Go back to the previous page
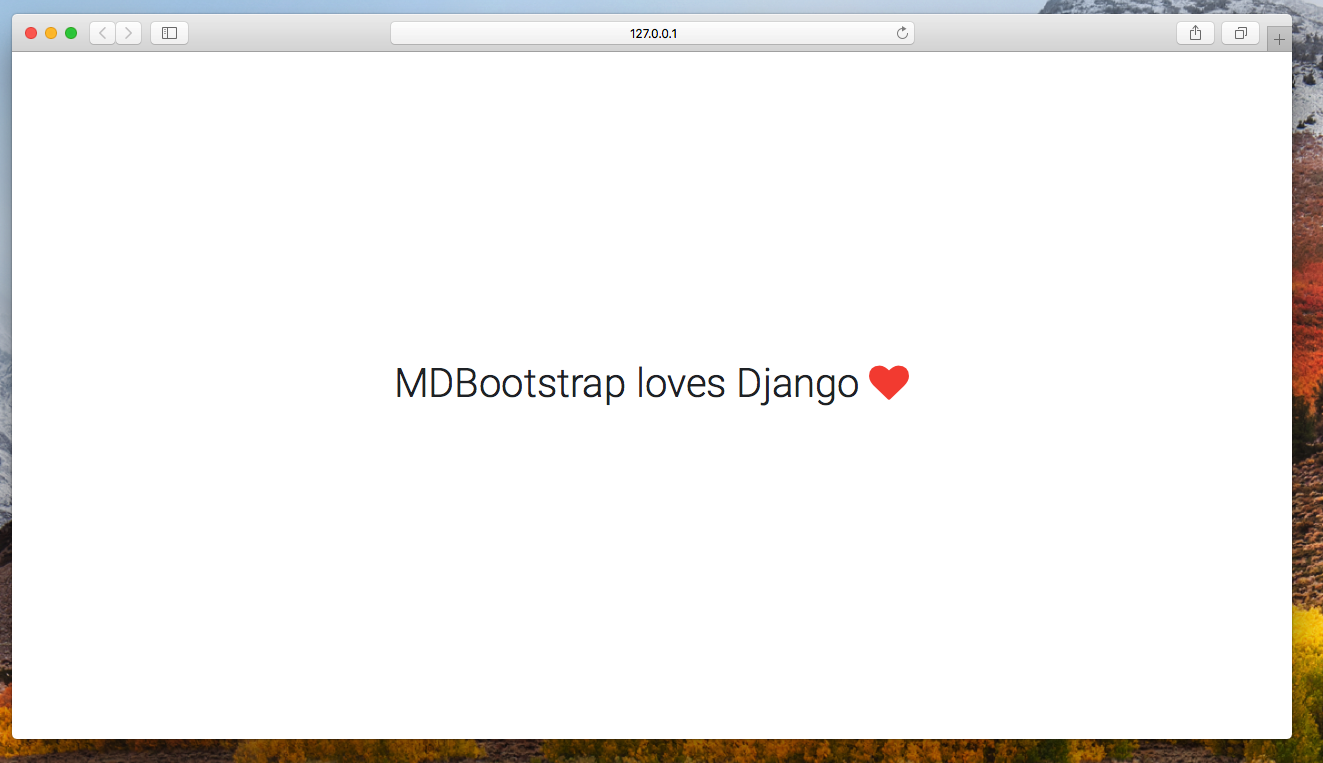The width and height of the screenshot is (1323, 763). pos(103,33)
